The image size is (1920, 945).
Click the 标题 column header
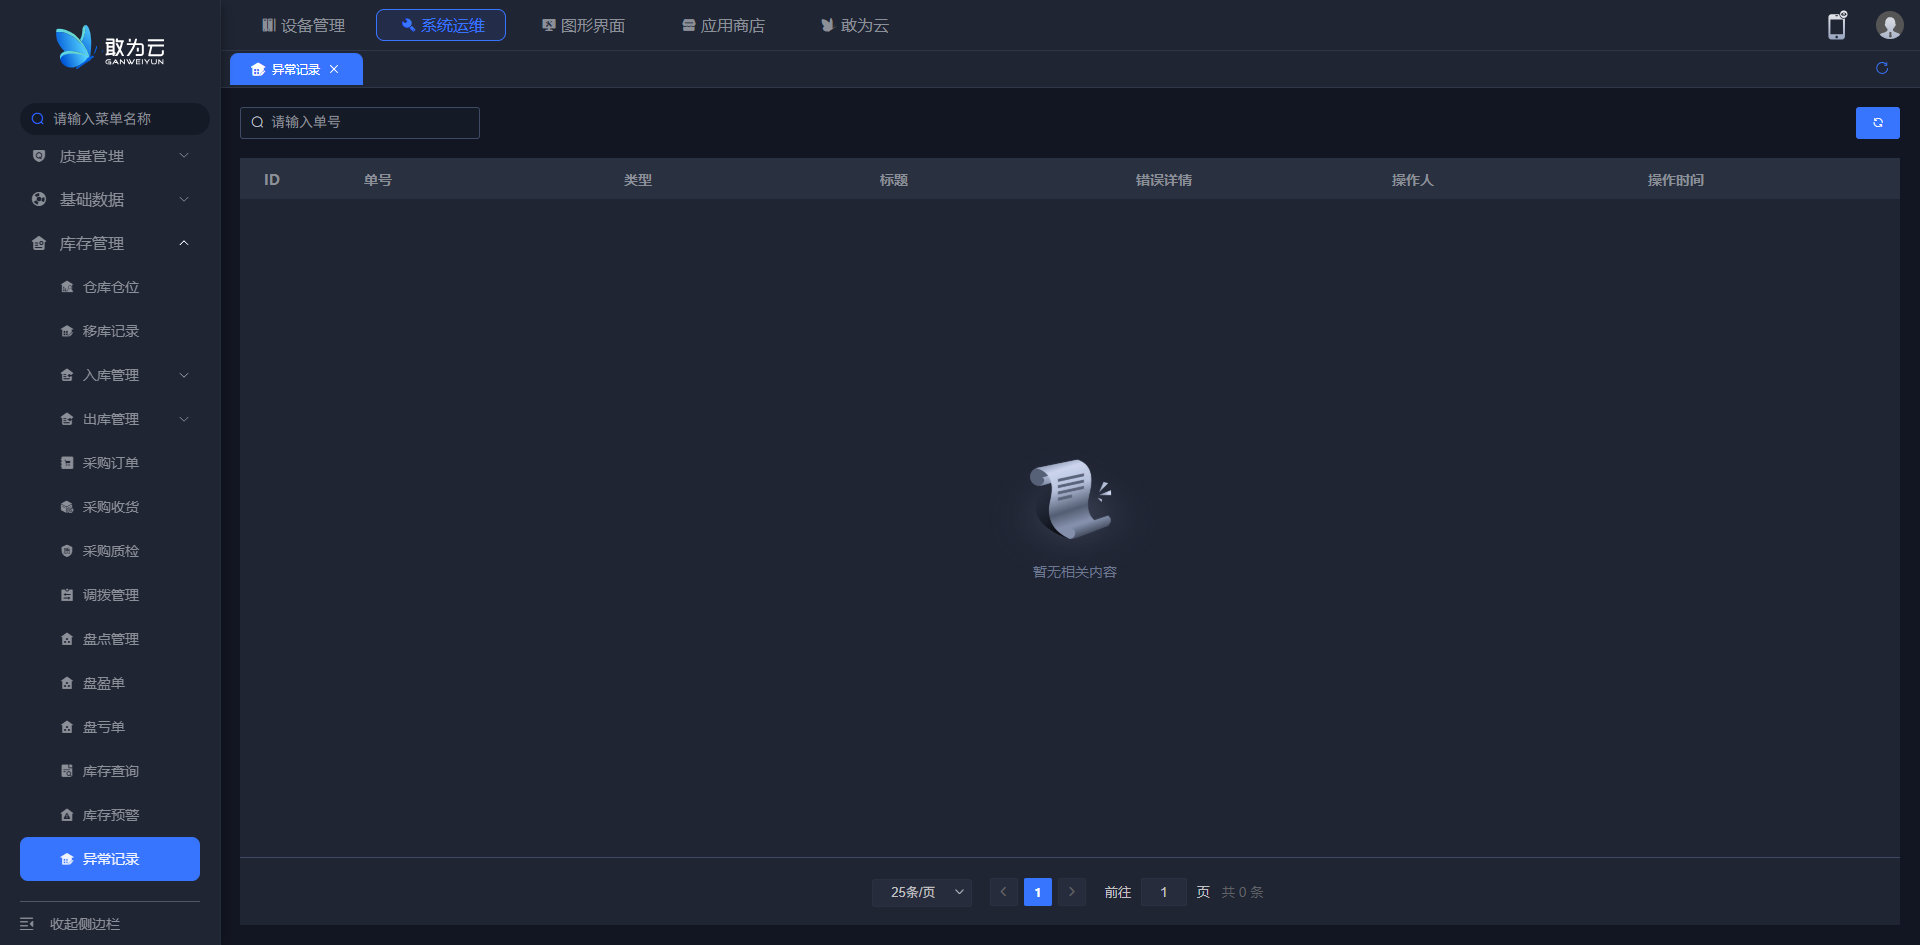[x=894, y=180]
